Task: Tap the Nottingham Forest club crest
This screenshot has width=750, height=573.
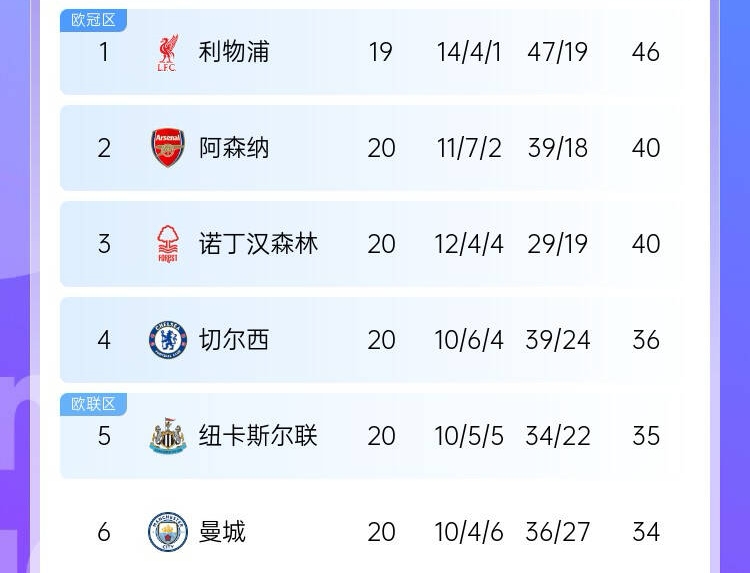Action: click(168, 244)
